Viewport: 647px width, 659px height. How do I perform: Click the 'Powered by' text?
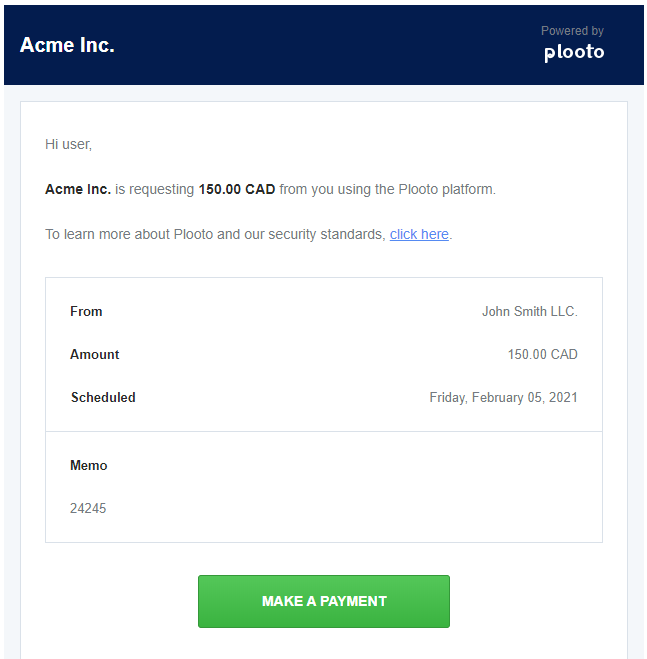point(572,31)
